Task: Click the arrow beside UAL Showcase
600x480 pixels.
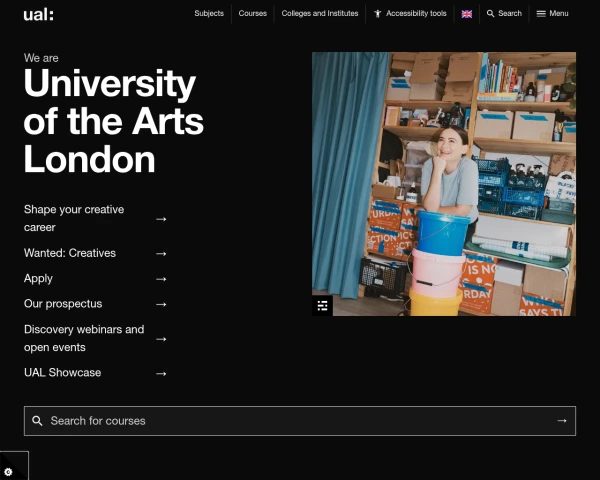Action: coord(161,374)
